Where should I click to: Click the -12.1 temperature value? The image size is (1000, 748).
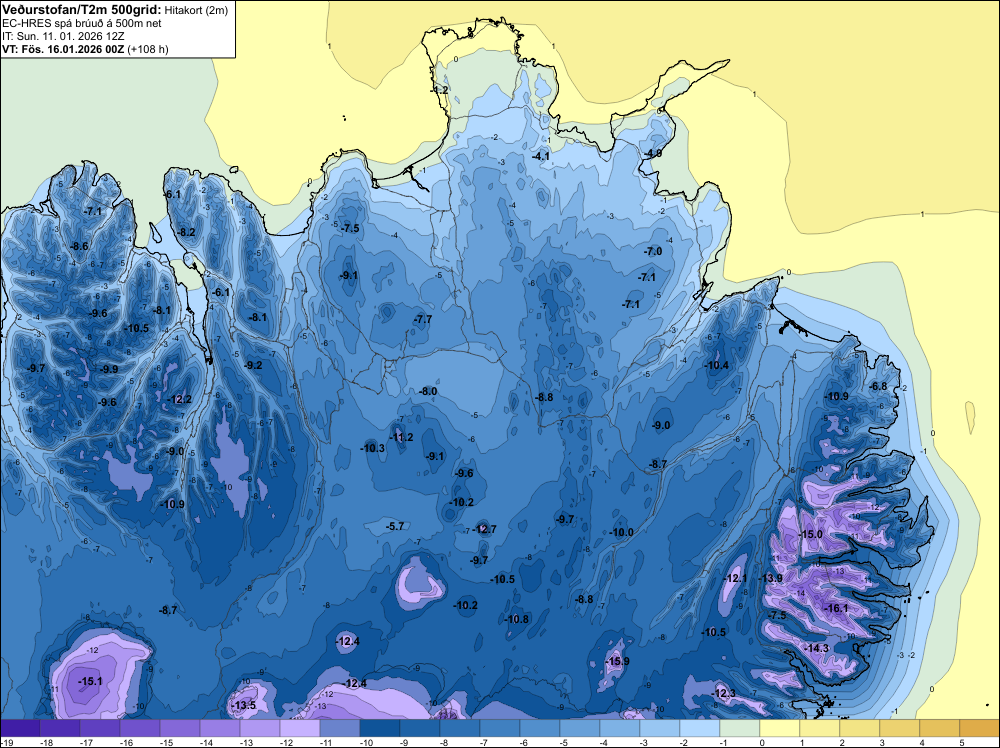(735, 578)
